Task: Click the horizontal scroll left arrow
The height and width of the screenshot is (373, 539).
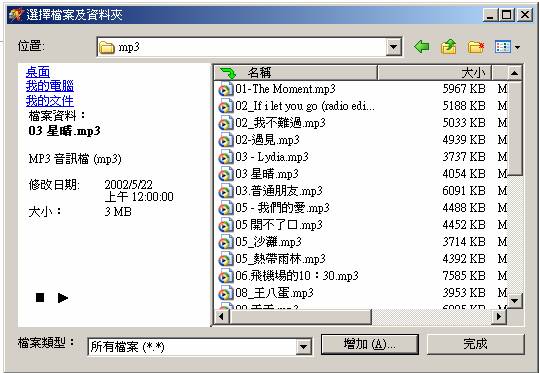Action: (x=221, y=316)
